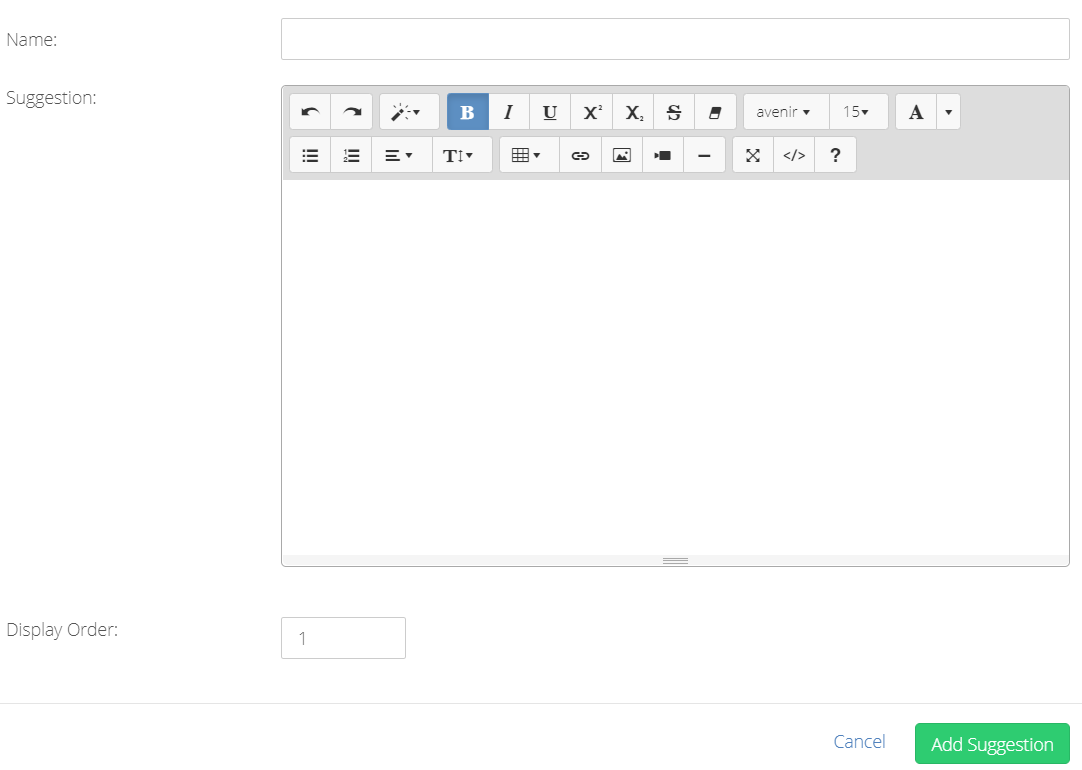This screenshot has width=1082, height=770.
Task: Open the avenir font family dropdown
Action: (x=787, y=112)
